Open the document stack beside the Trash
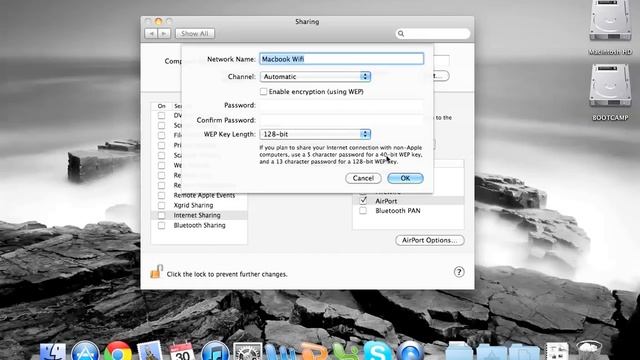The width and height of the screenshot is (640, 360). 557,352
